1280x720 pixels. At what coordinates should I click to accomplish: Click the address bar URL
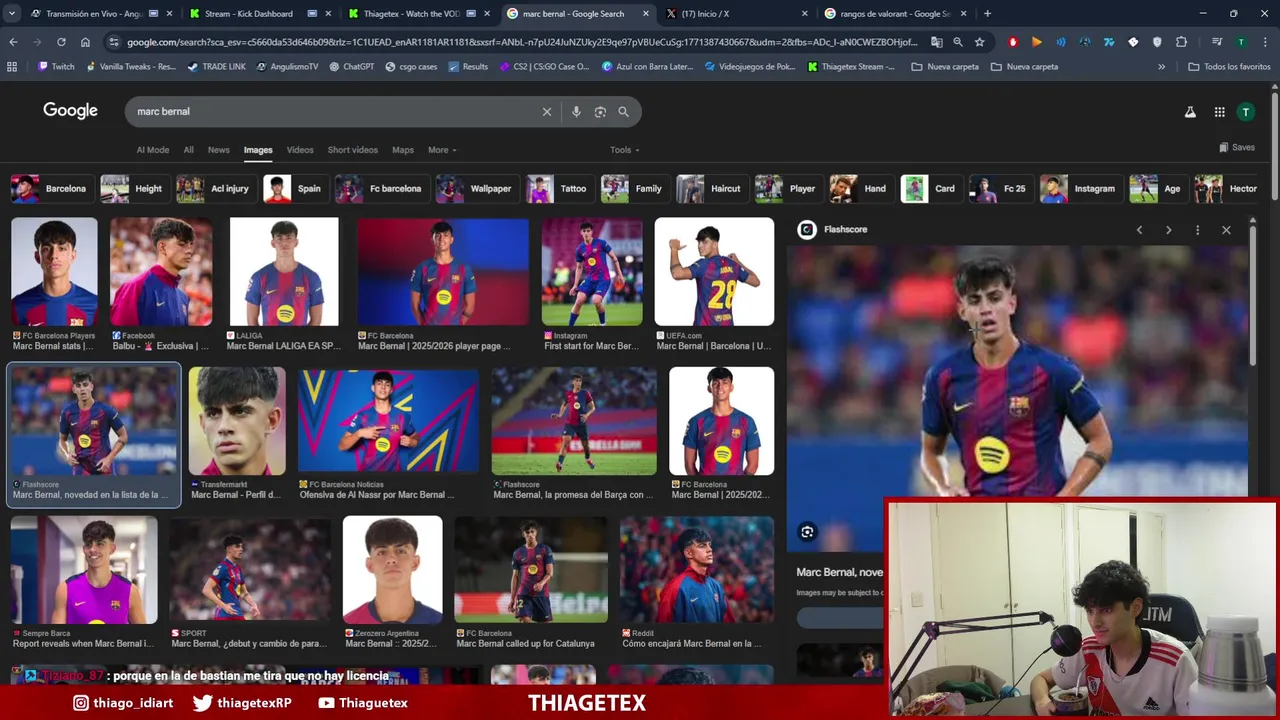pyautogui.click(x=520, y=42)
